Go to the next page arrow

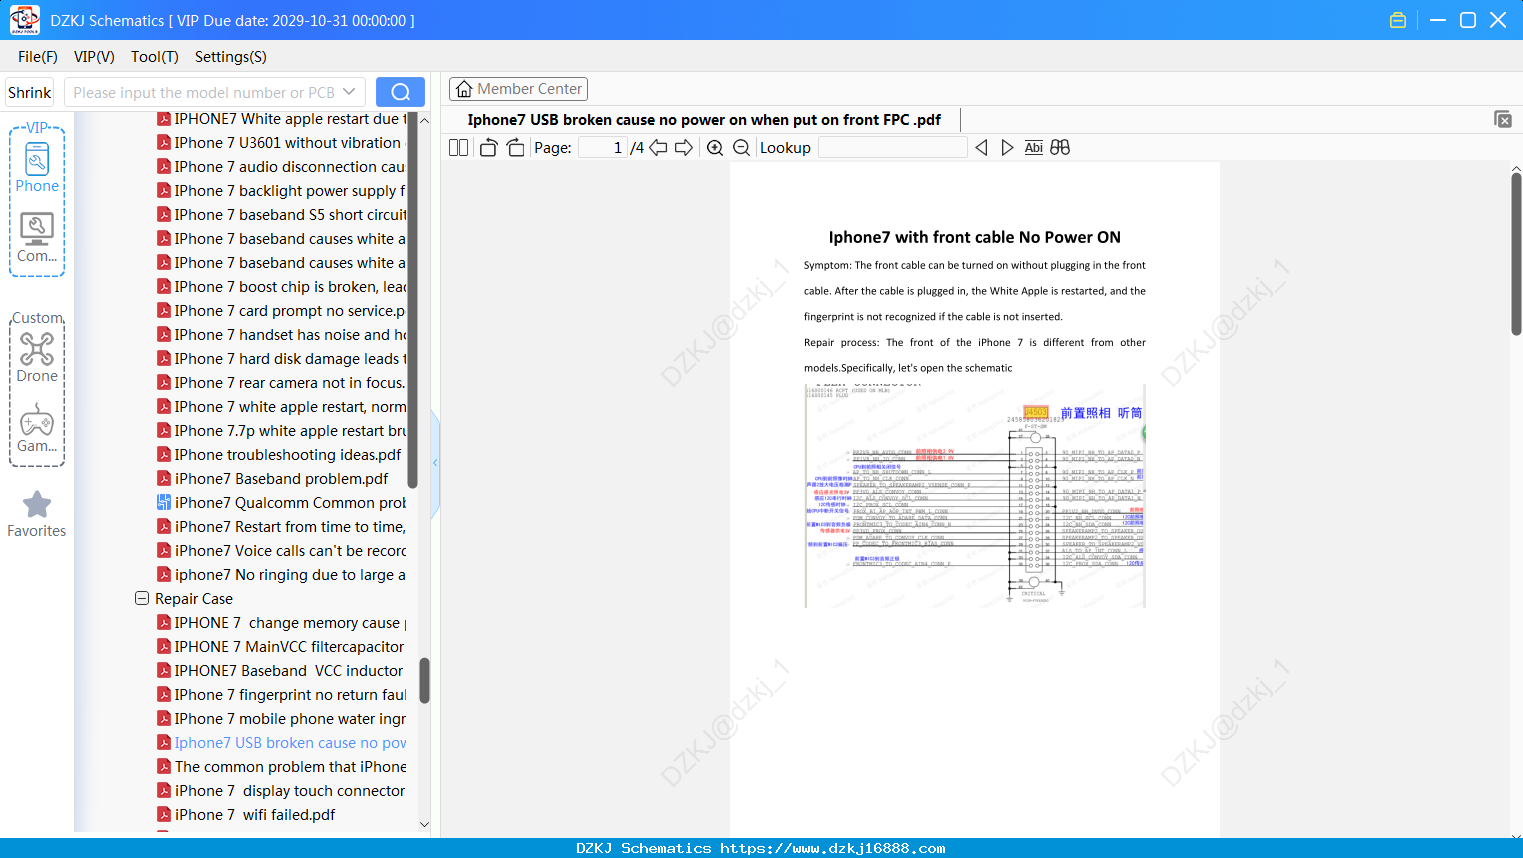pyautogui.click(x=684, y=148)
